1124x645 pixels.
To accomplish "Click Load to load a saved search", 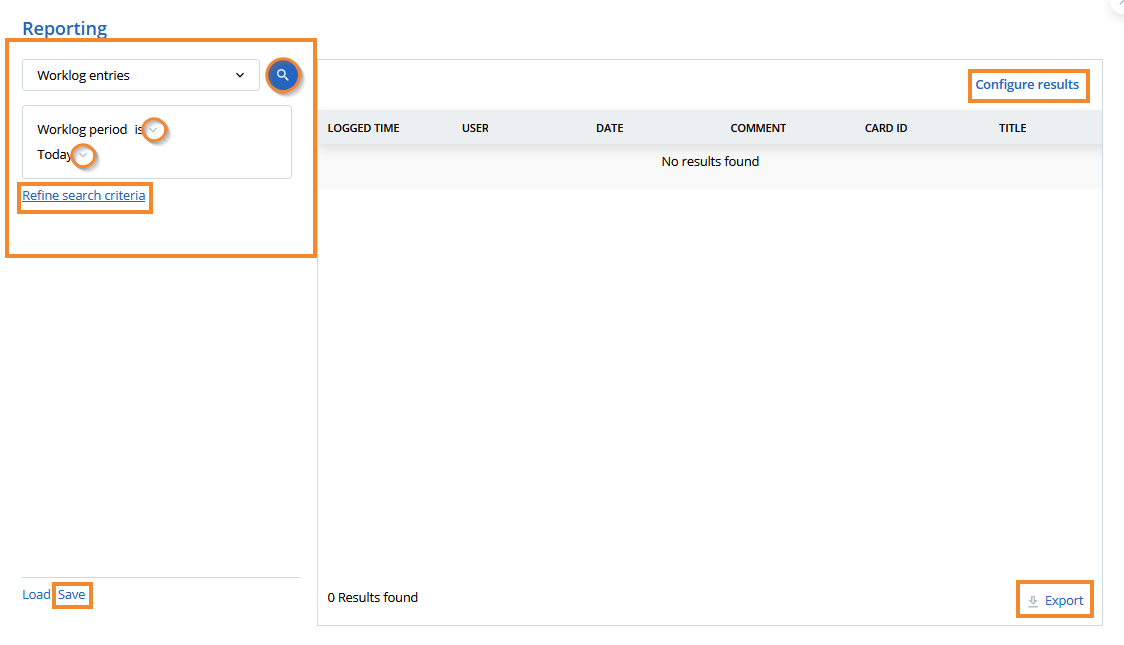I will [x=35, y=594].
